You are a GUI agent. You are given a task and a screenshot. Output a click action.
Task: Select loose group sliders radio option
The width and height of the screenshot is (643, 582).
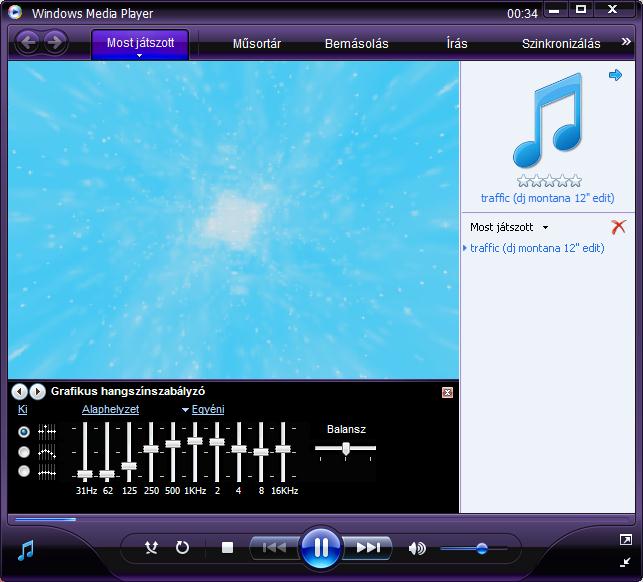pos(24,452)
